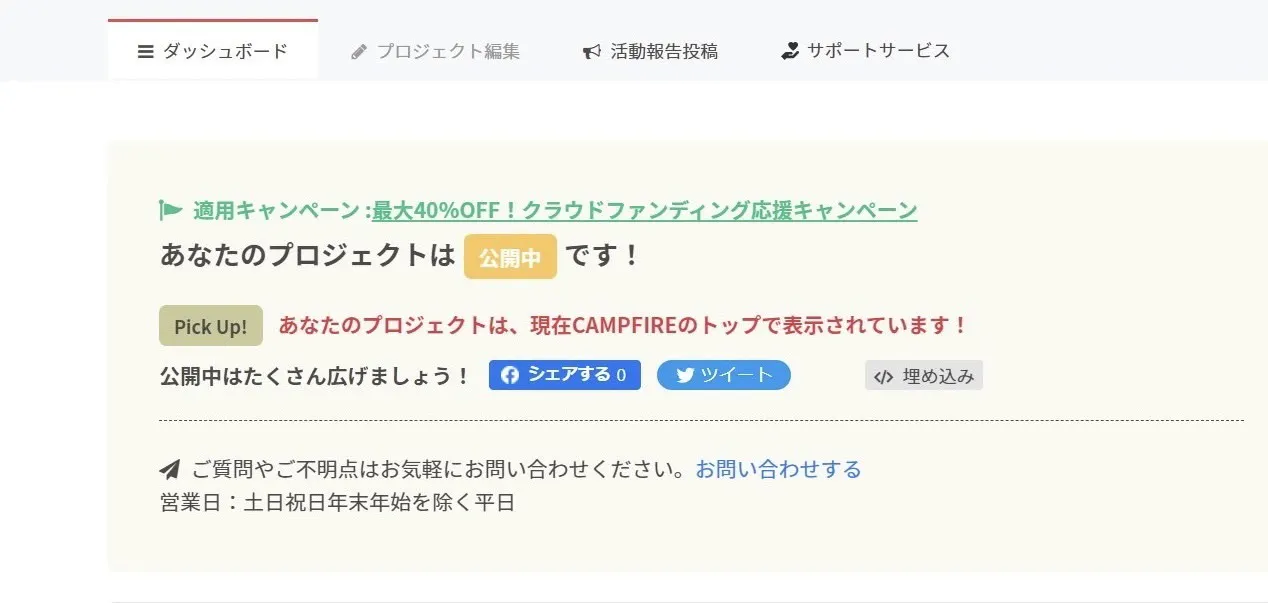Go to the 活動報告投稿 tab
This screenshot has width=1268, height=603.
click(x=664, y=51)
